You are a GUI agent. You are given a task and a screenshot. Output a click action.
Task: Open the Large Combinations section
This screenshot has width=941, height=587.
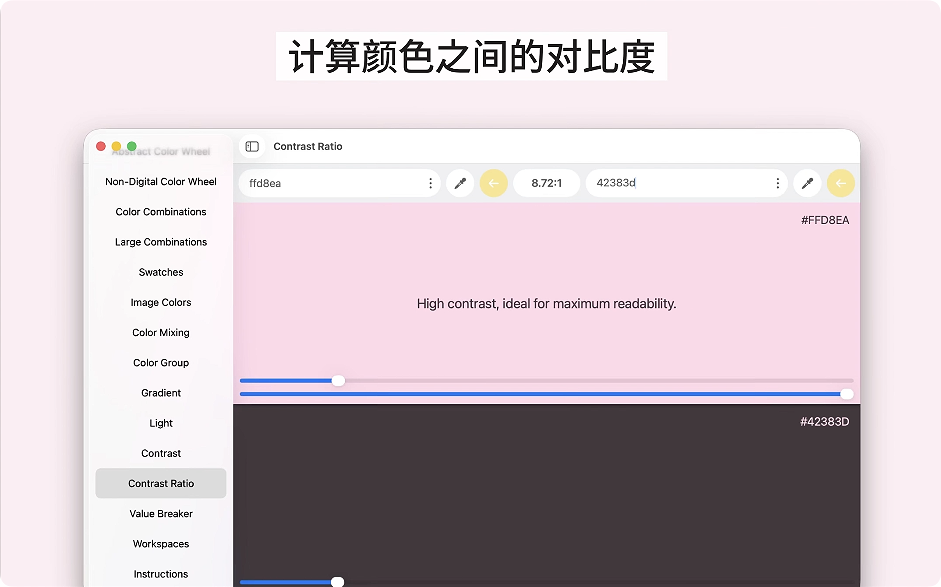pyautogui.click(x=160, y=241)
